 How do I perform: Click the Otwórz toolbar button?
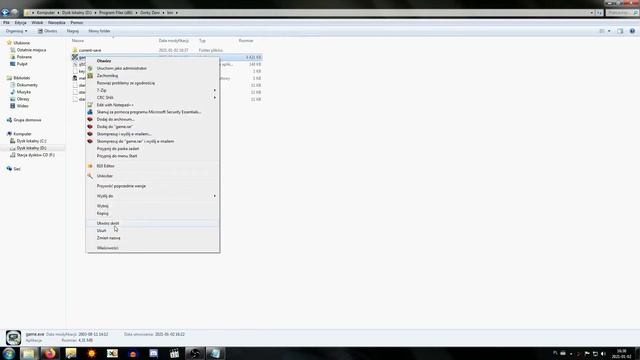pos(48,31)
